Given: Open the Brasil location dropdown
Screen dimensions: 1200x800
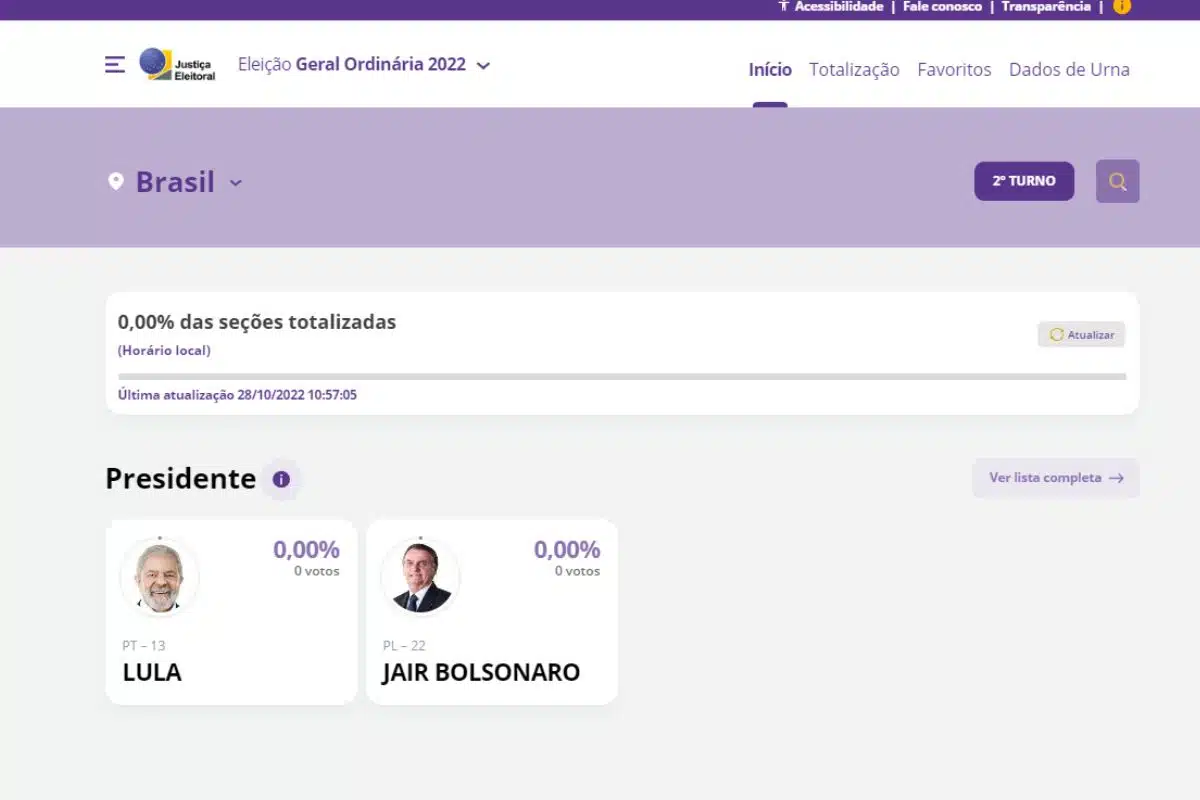Looking at the screenshot, I should (236, 183).
